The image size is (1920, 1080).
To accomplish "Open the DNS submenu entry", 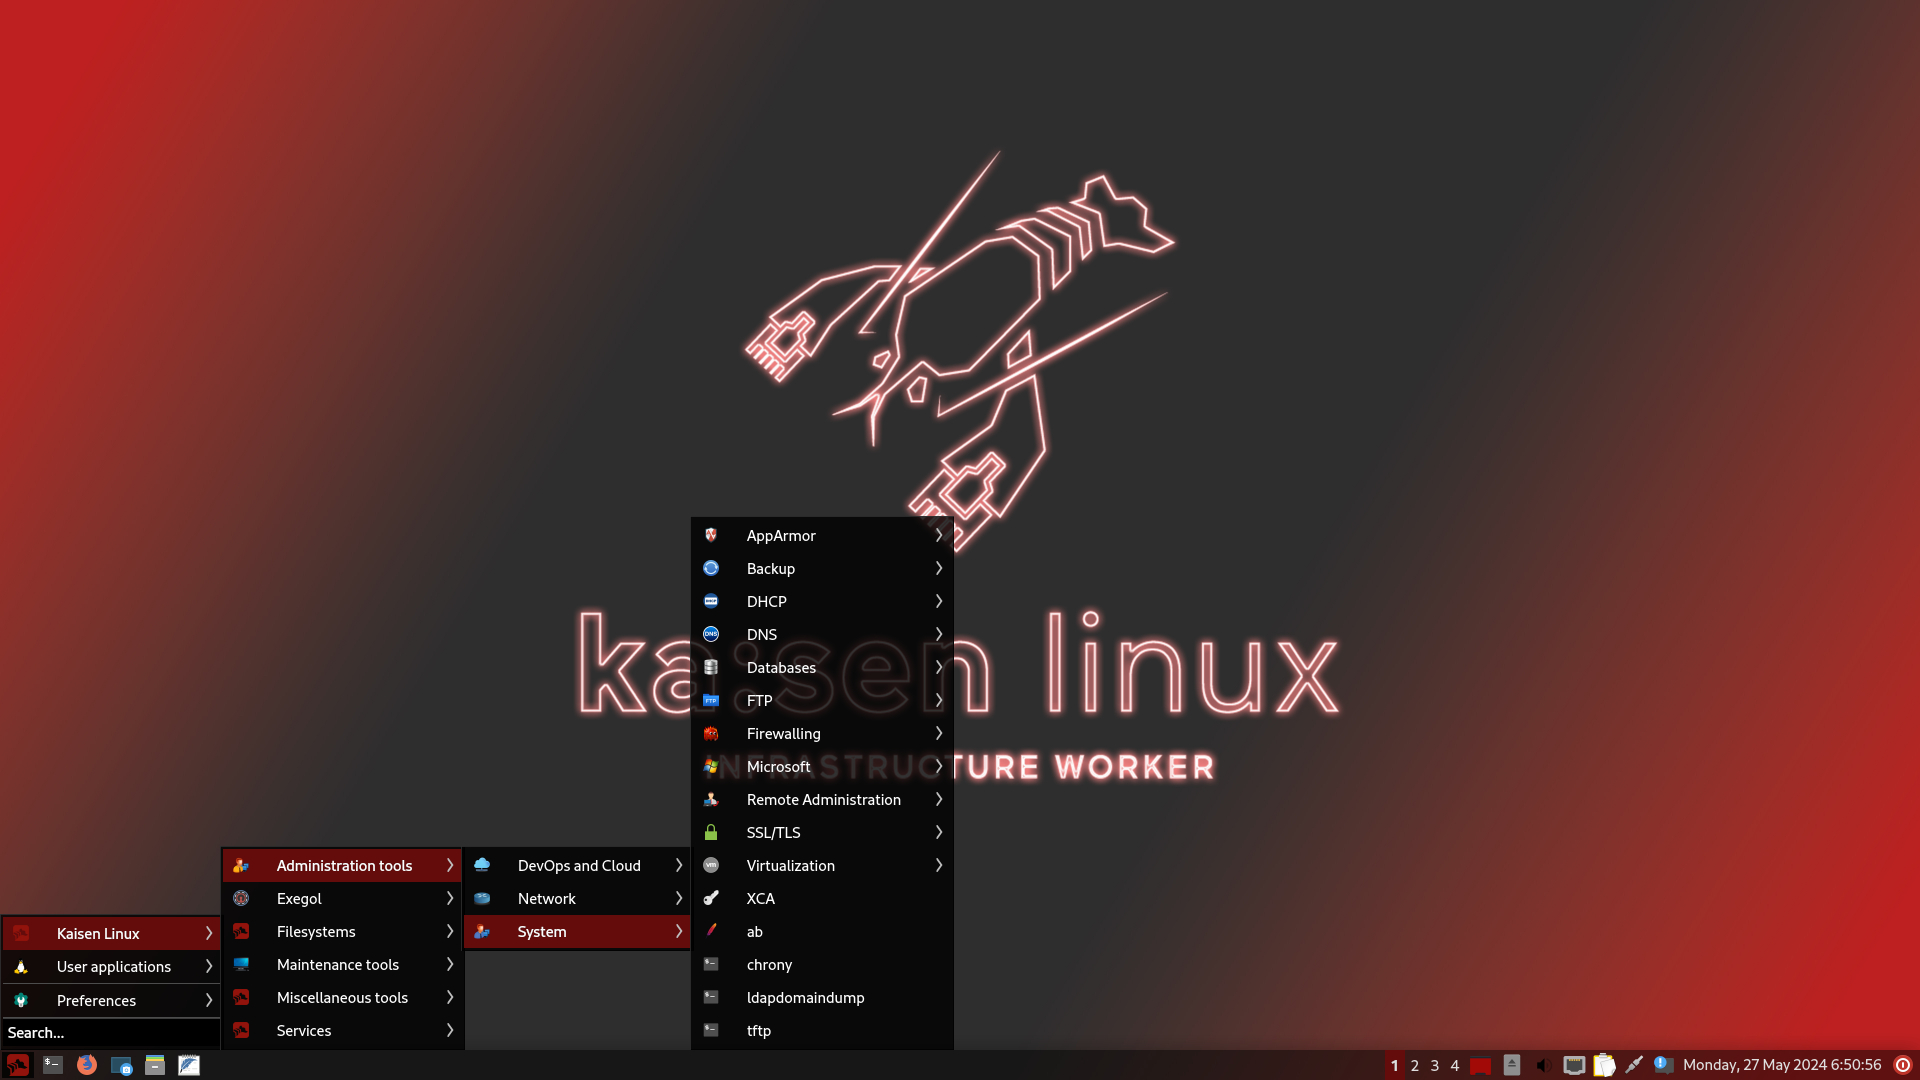I will [822, 634].
